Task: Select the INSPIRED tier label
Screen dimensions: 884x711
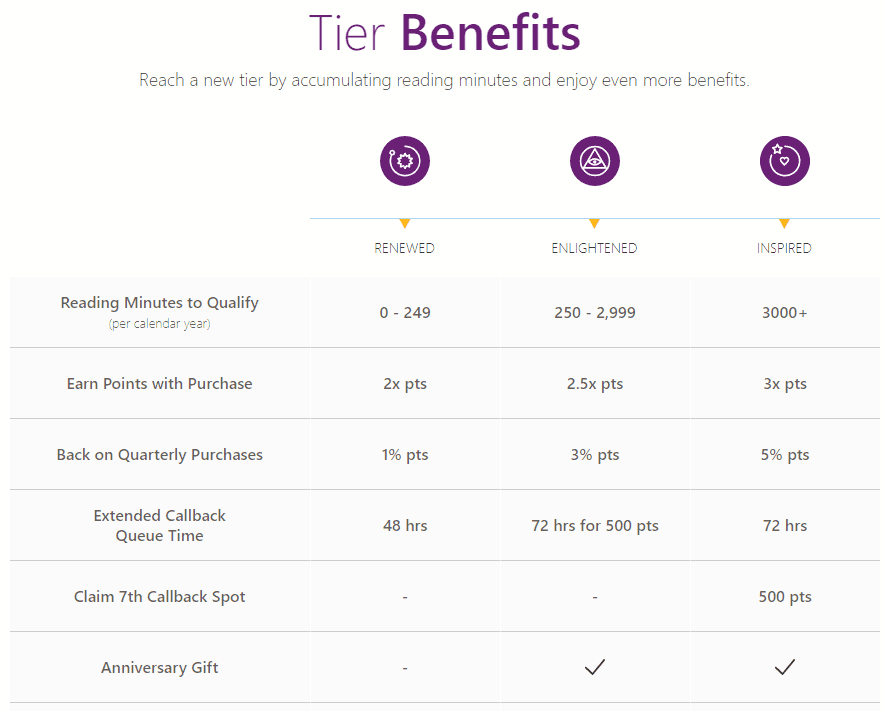Action: pyautogui.click(x=784, y=248)
